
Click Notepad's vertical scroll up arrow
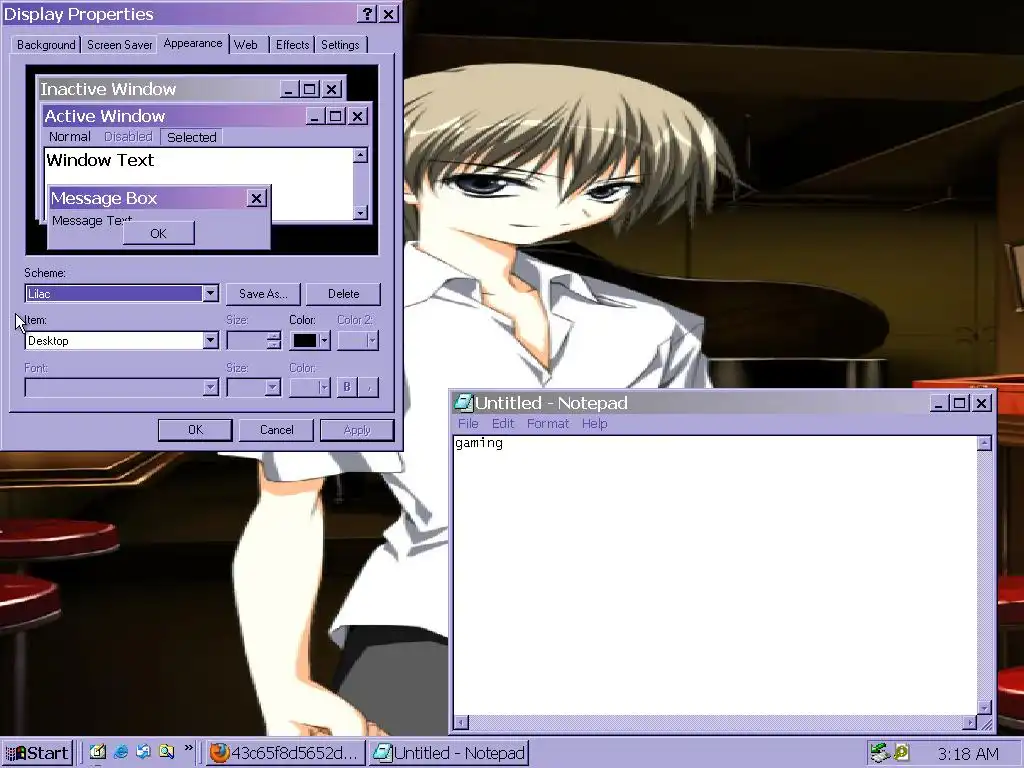pyautogui.click(x=985, y=443)
